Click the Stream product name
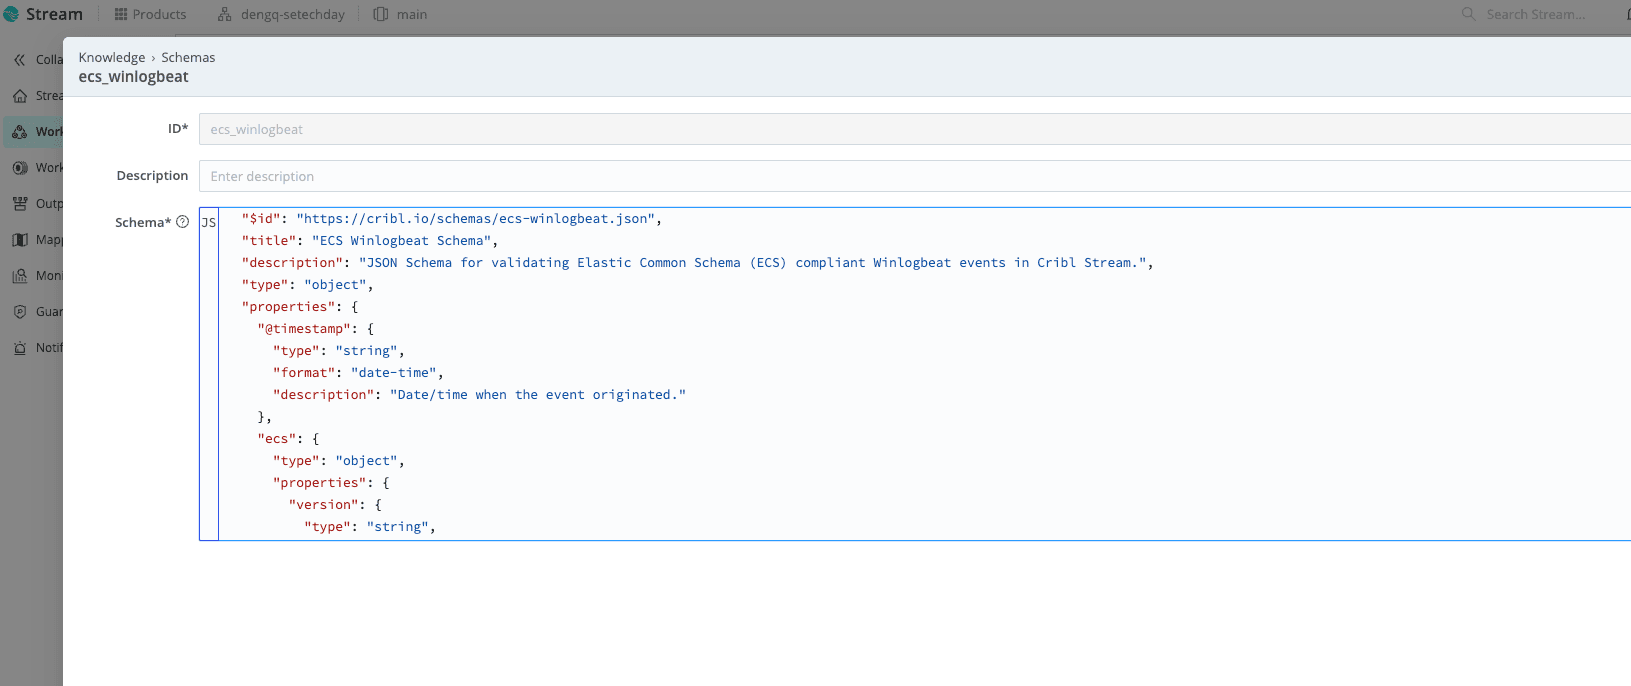 (x=54, y=14)
